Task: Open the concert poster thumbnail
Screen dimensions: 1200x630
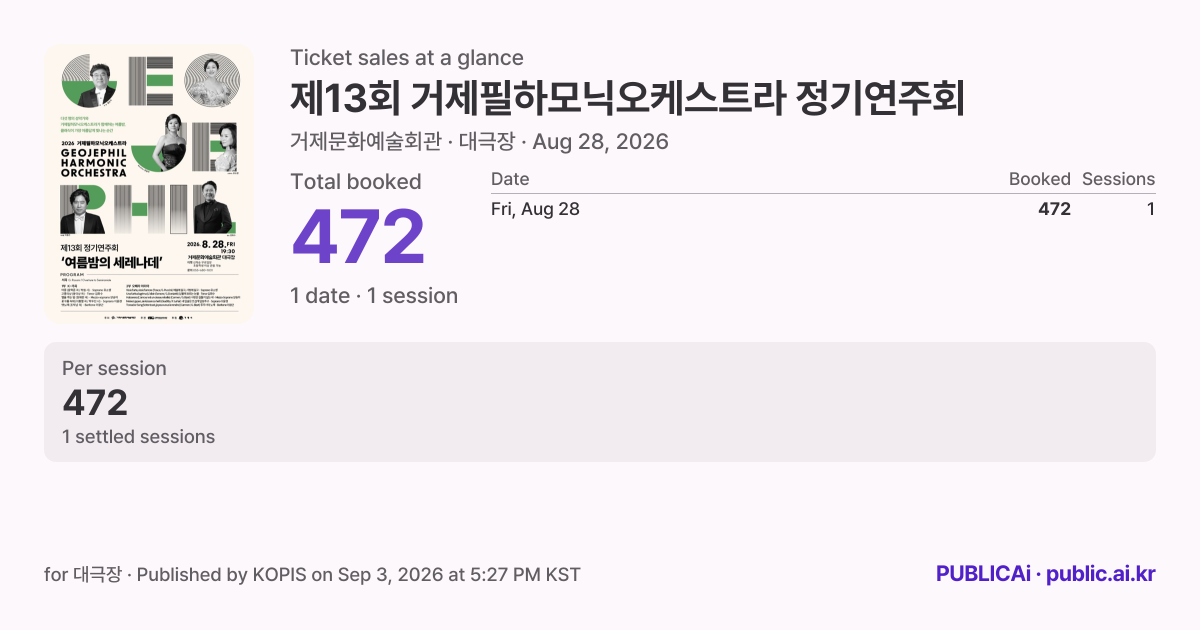Action: pyautogui.click(x=148, y=184)
